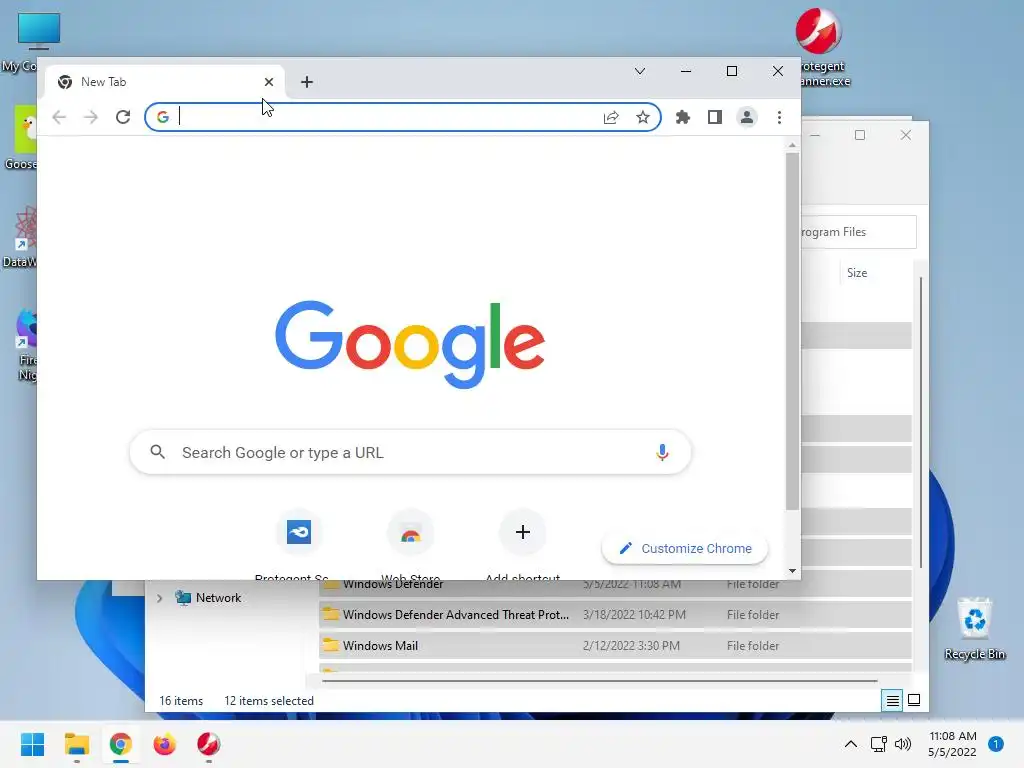The height and width of the screenshot is (768, 1024).
Task: Select the New Tab tab
Action: (165, 82)
